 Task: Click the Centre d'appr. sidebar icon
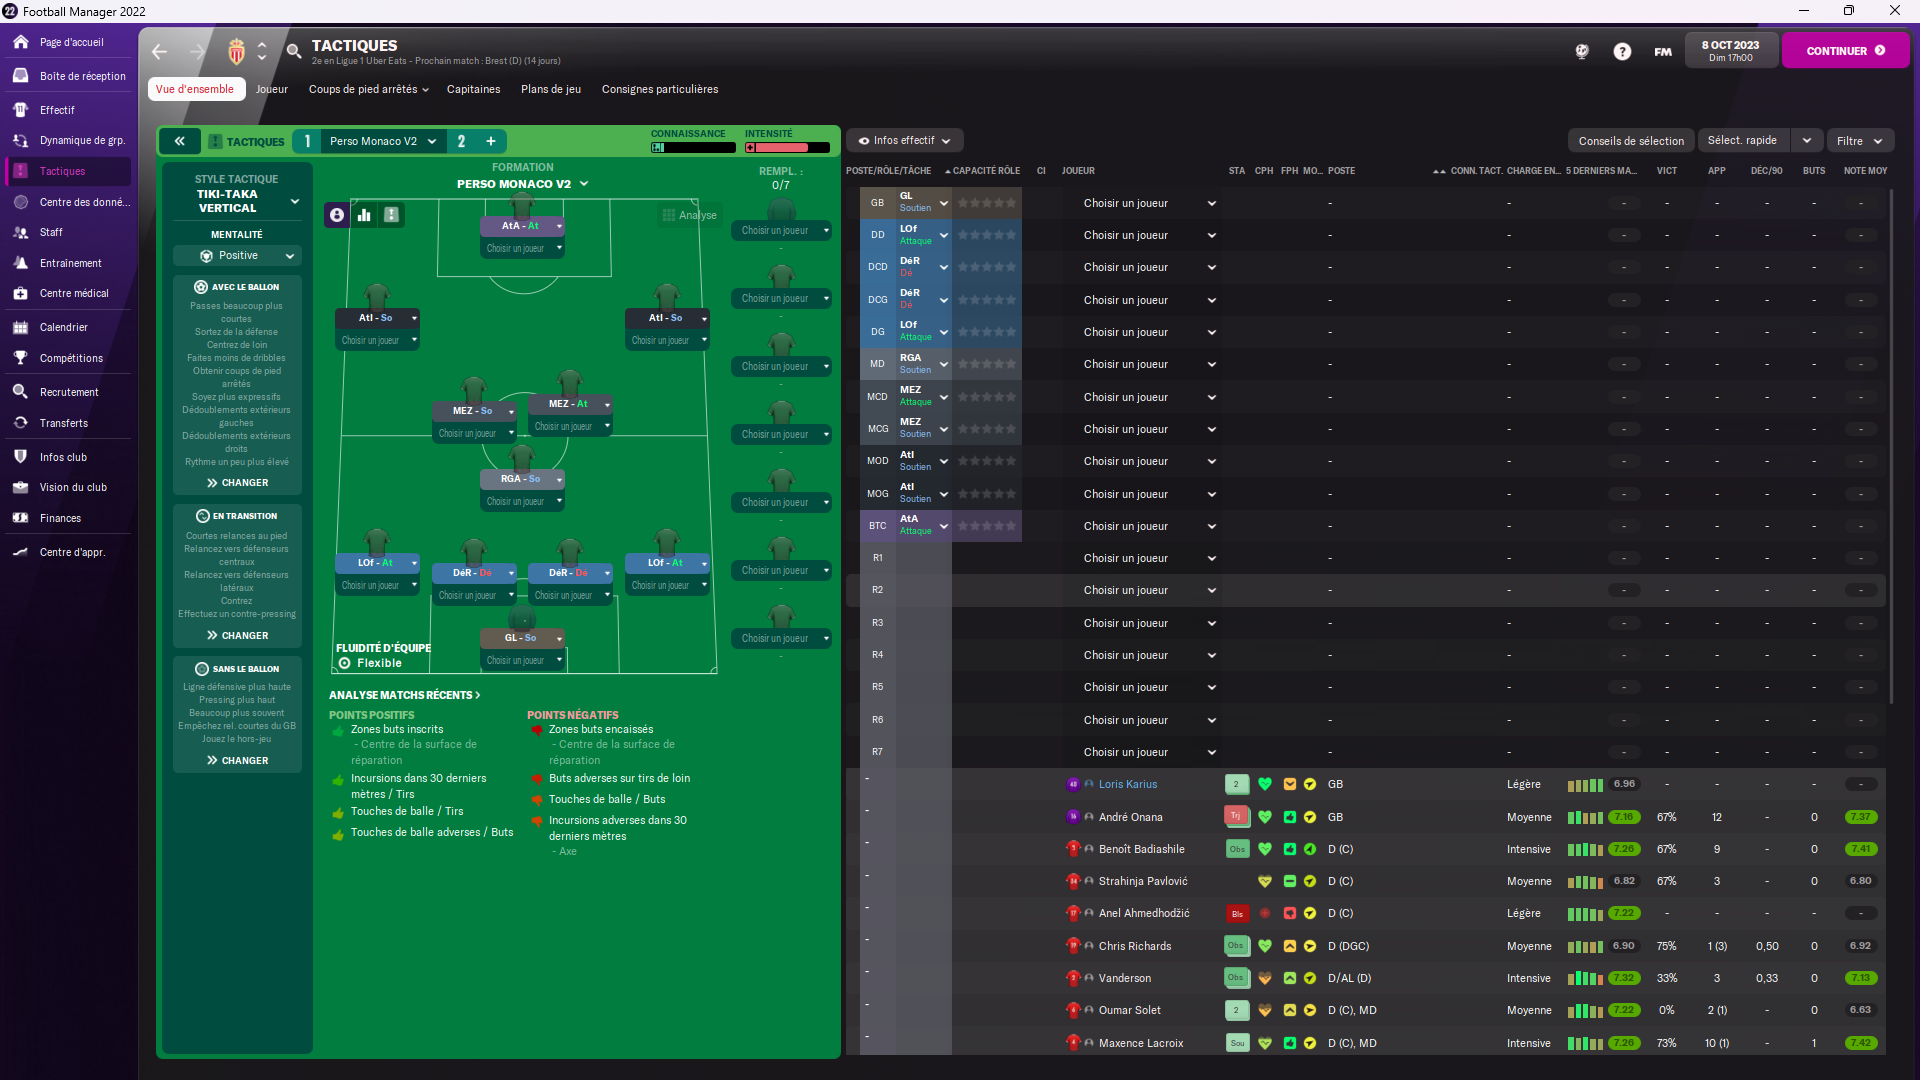coord(21,552)
